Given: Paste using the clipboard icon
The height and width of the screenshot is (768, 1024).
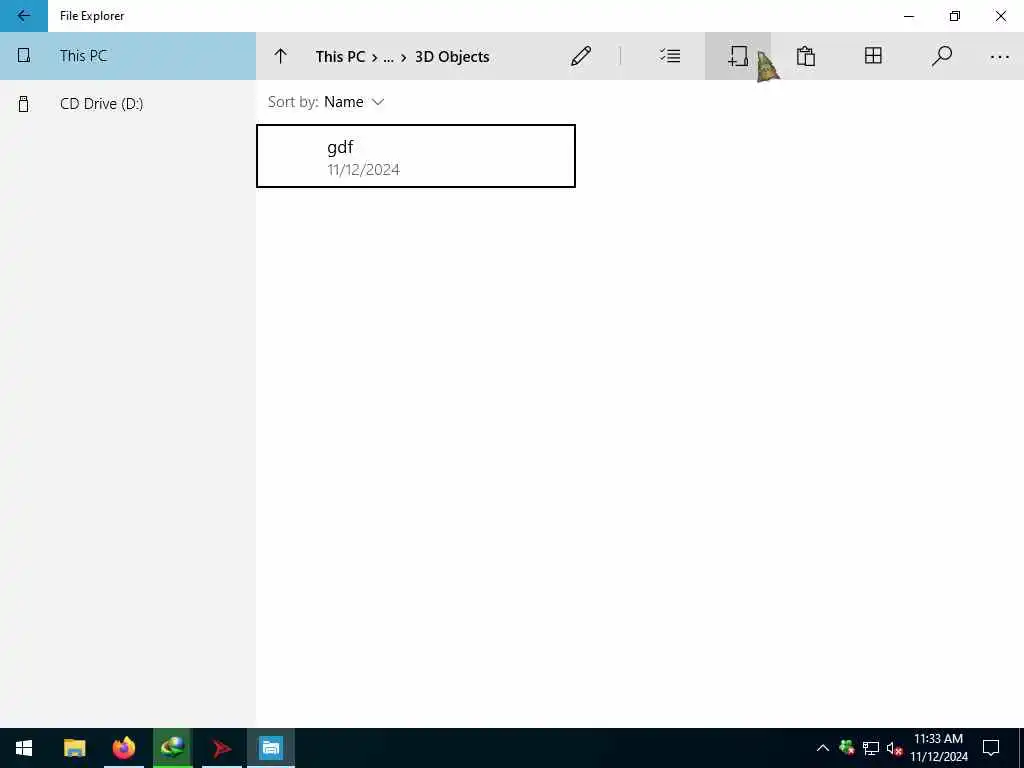Looking at the screenshot, I should 806,56.
